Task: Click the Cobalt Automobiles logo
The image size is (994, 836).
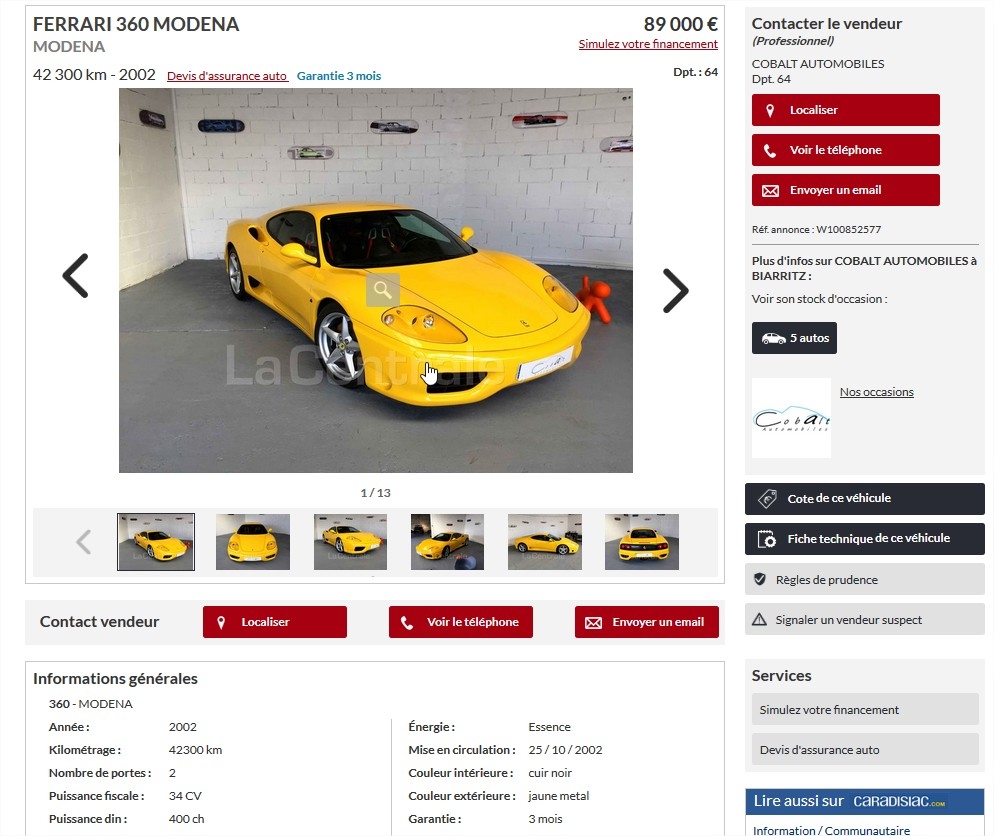Action: pyautogui.click(x=791, y=418)
